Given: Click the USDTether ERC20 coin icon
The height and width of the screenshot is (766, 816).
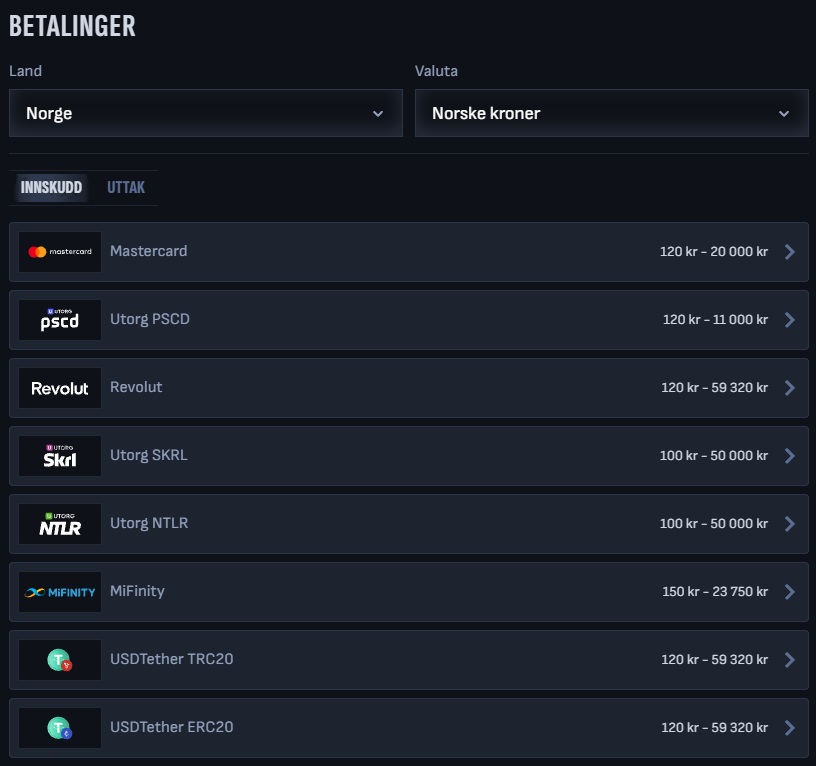Looking at the screenshot, I should click(60, 728).
